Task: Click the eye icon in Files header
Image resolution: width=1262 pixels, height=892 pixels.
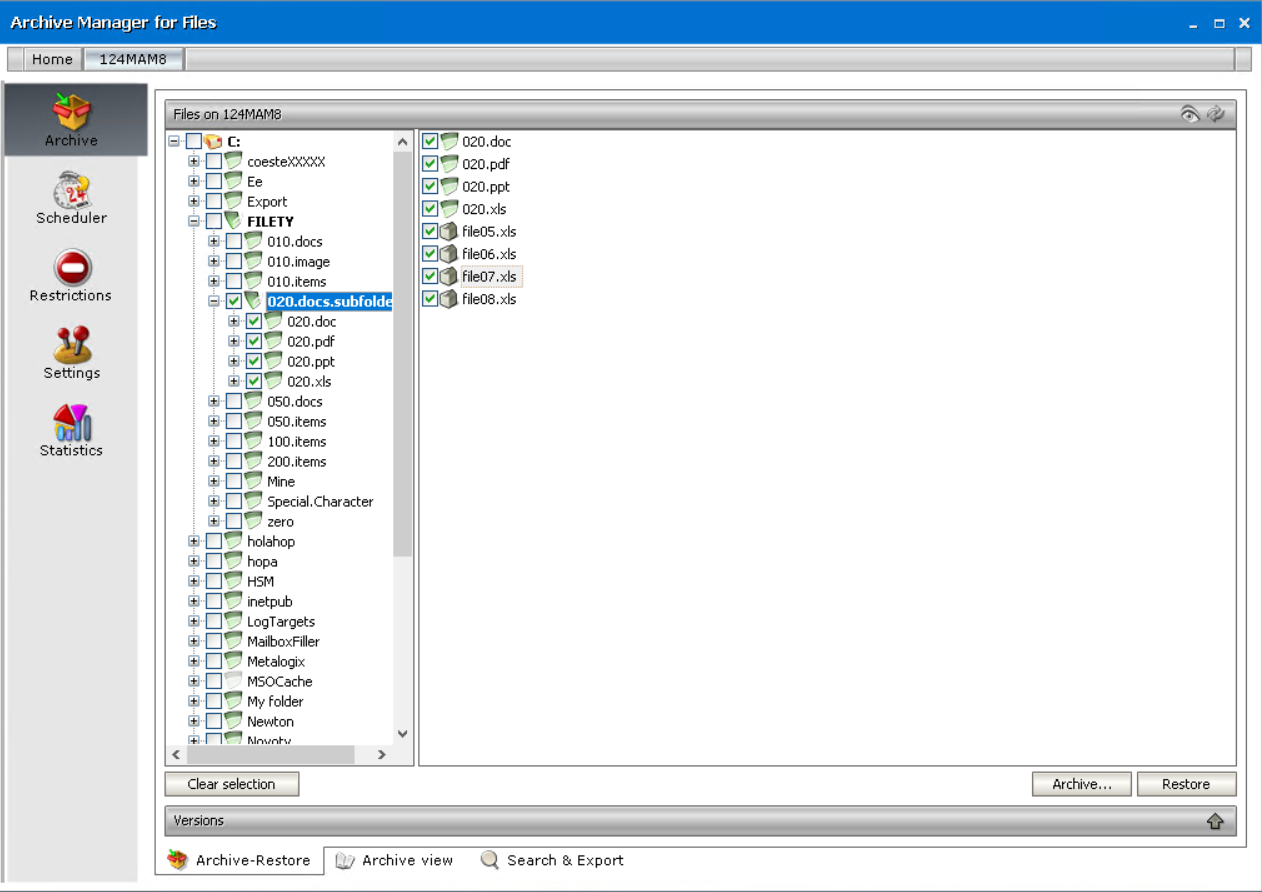Action: [x=1189, y=114]
